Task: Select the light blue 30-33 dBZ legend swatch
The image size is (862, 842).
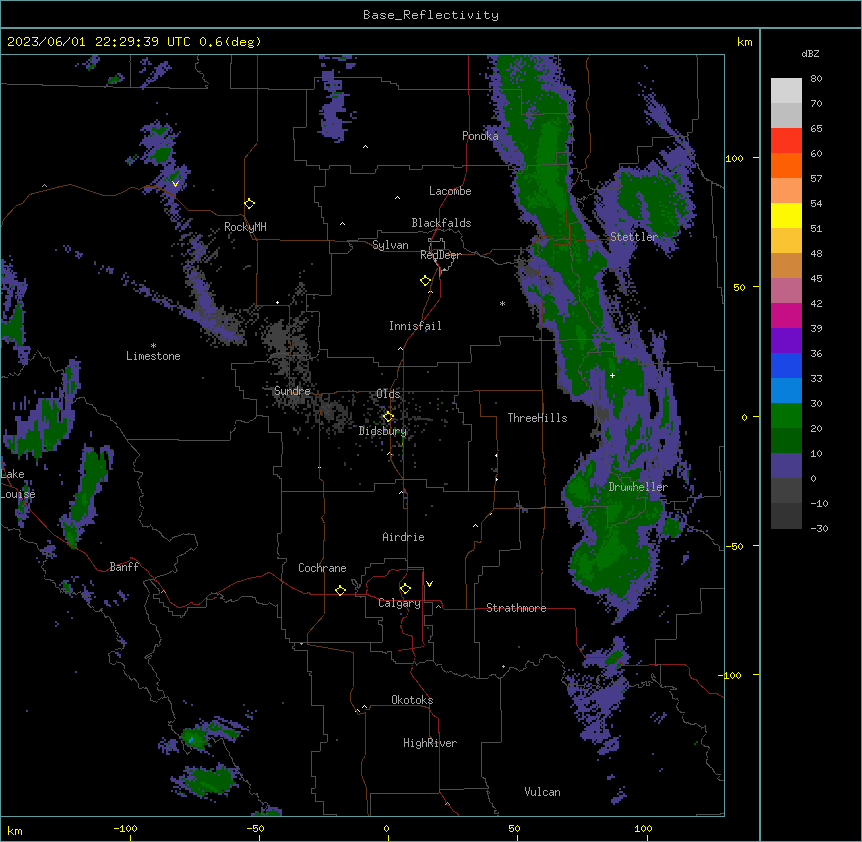Action: 786,391
